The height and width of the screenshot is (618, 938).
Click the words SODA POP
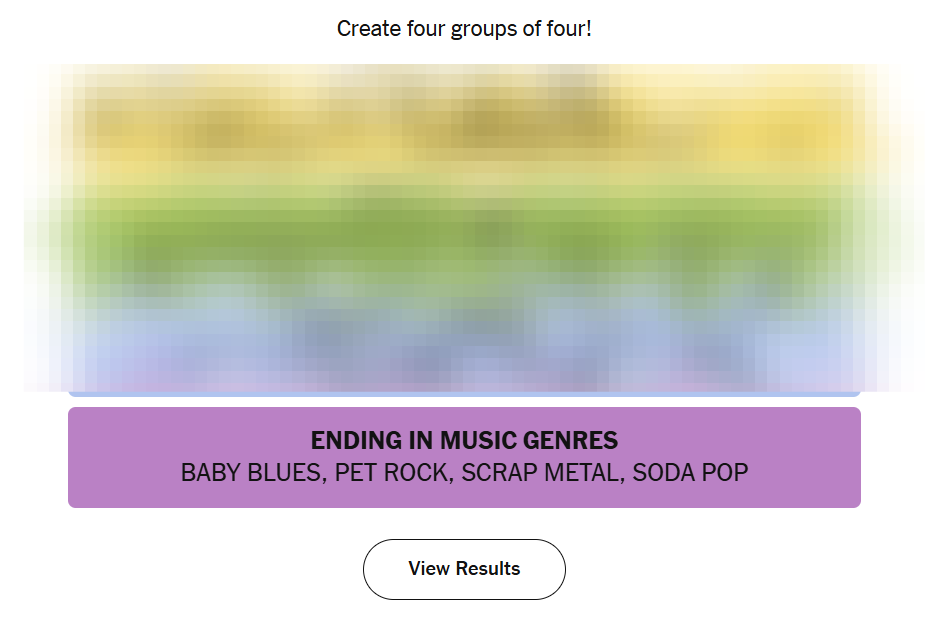(690, 473)
